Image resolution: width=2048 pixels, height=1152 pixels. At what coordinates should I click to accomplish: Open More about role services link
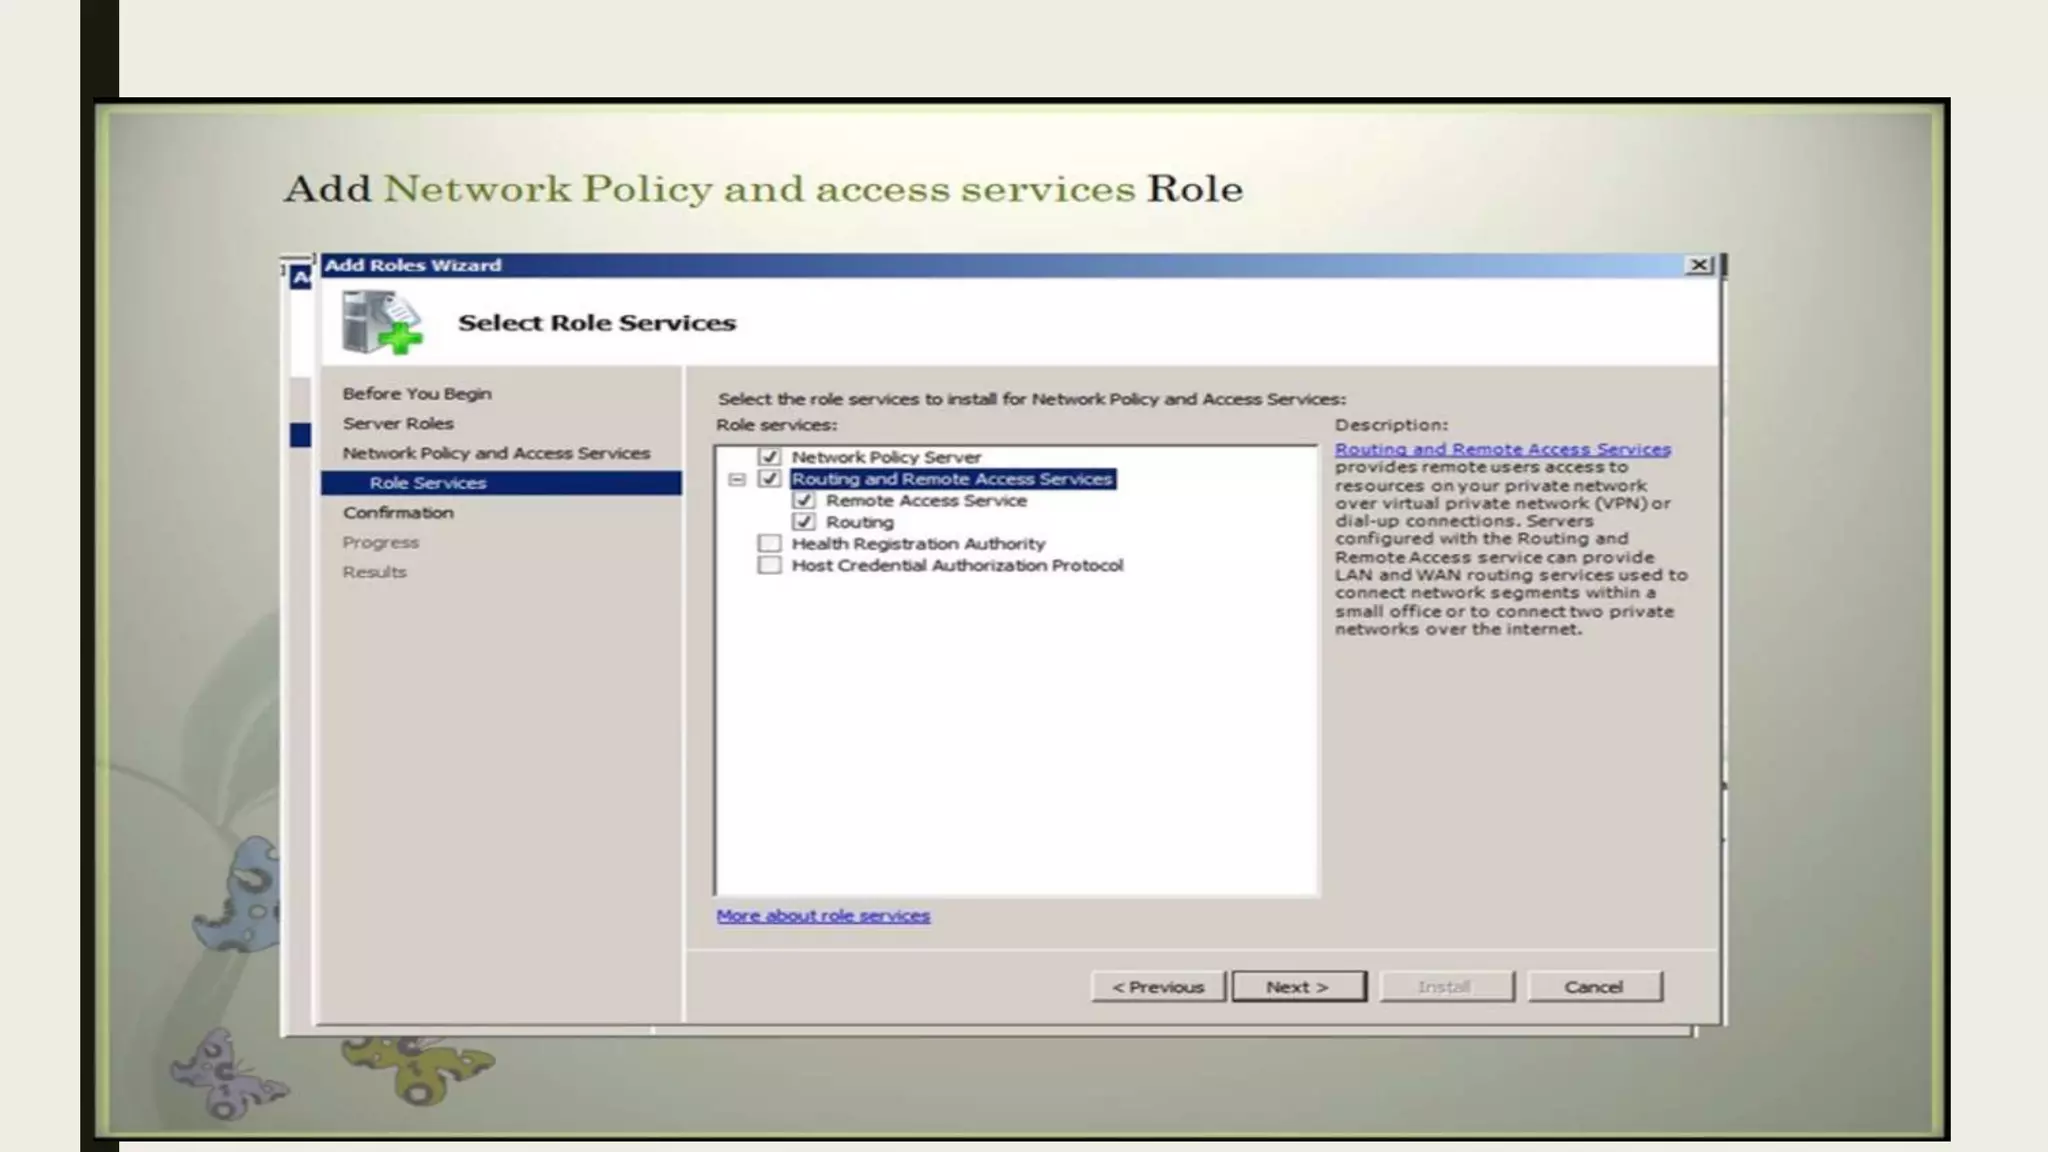(x=823, y=916)
